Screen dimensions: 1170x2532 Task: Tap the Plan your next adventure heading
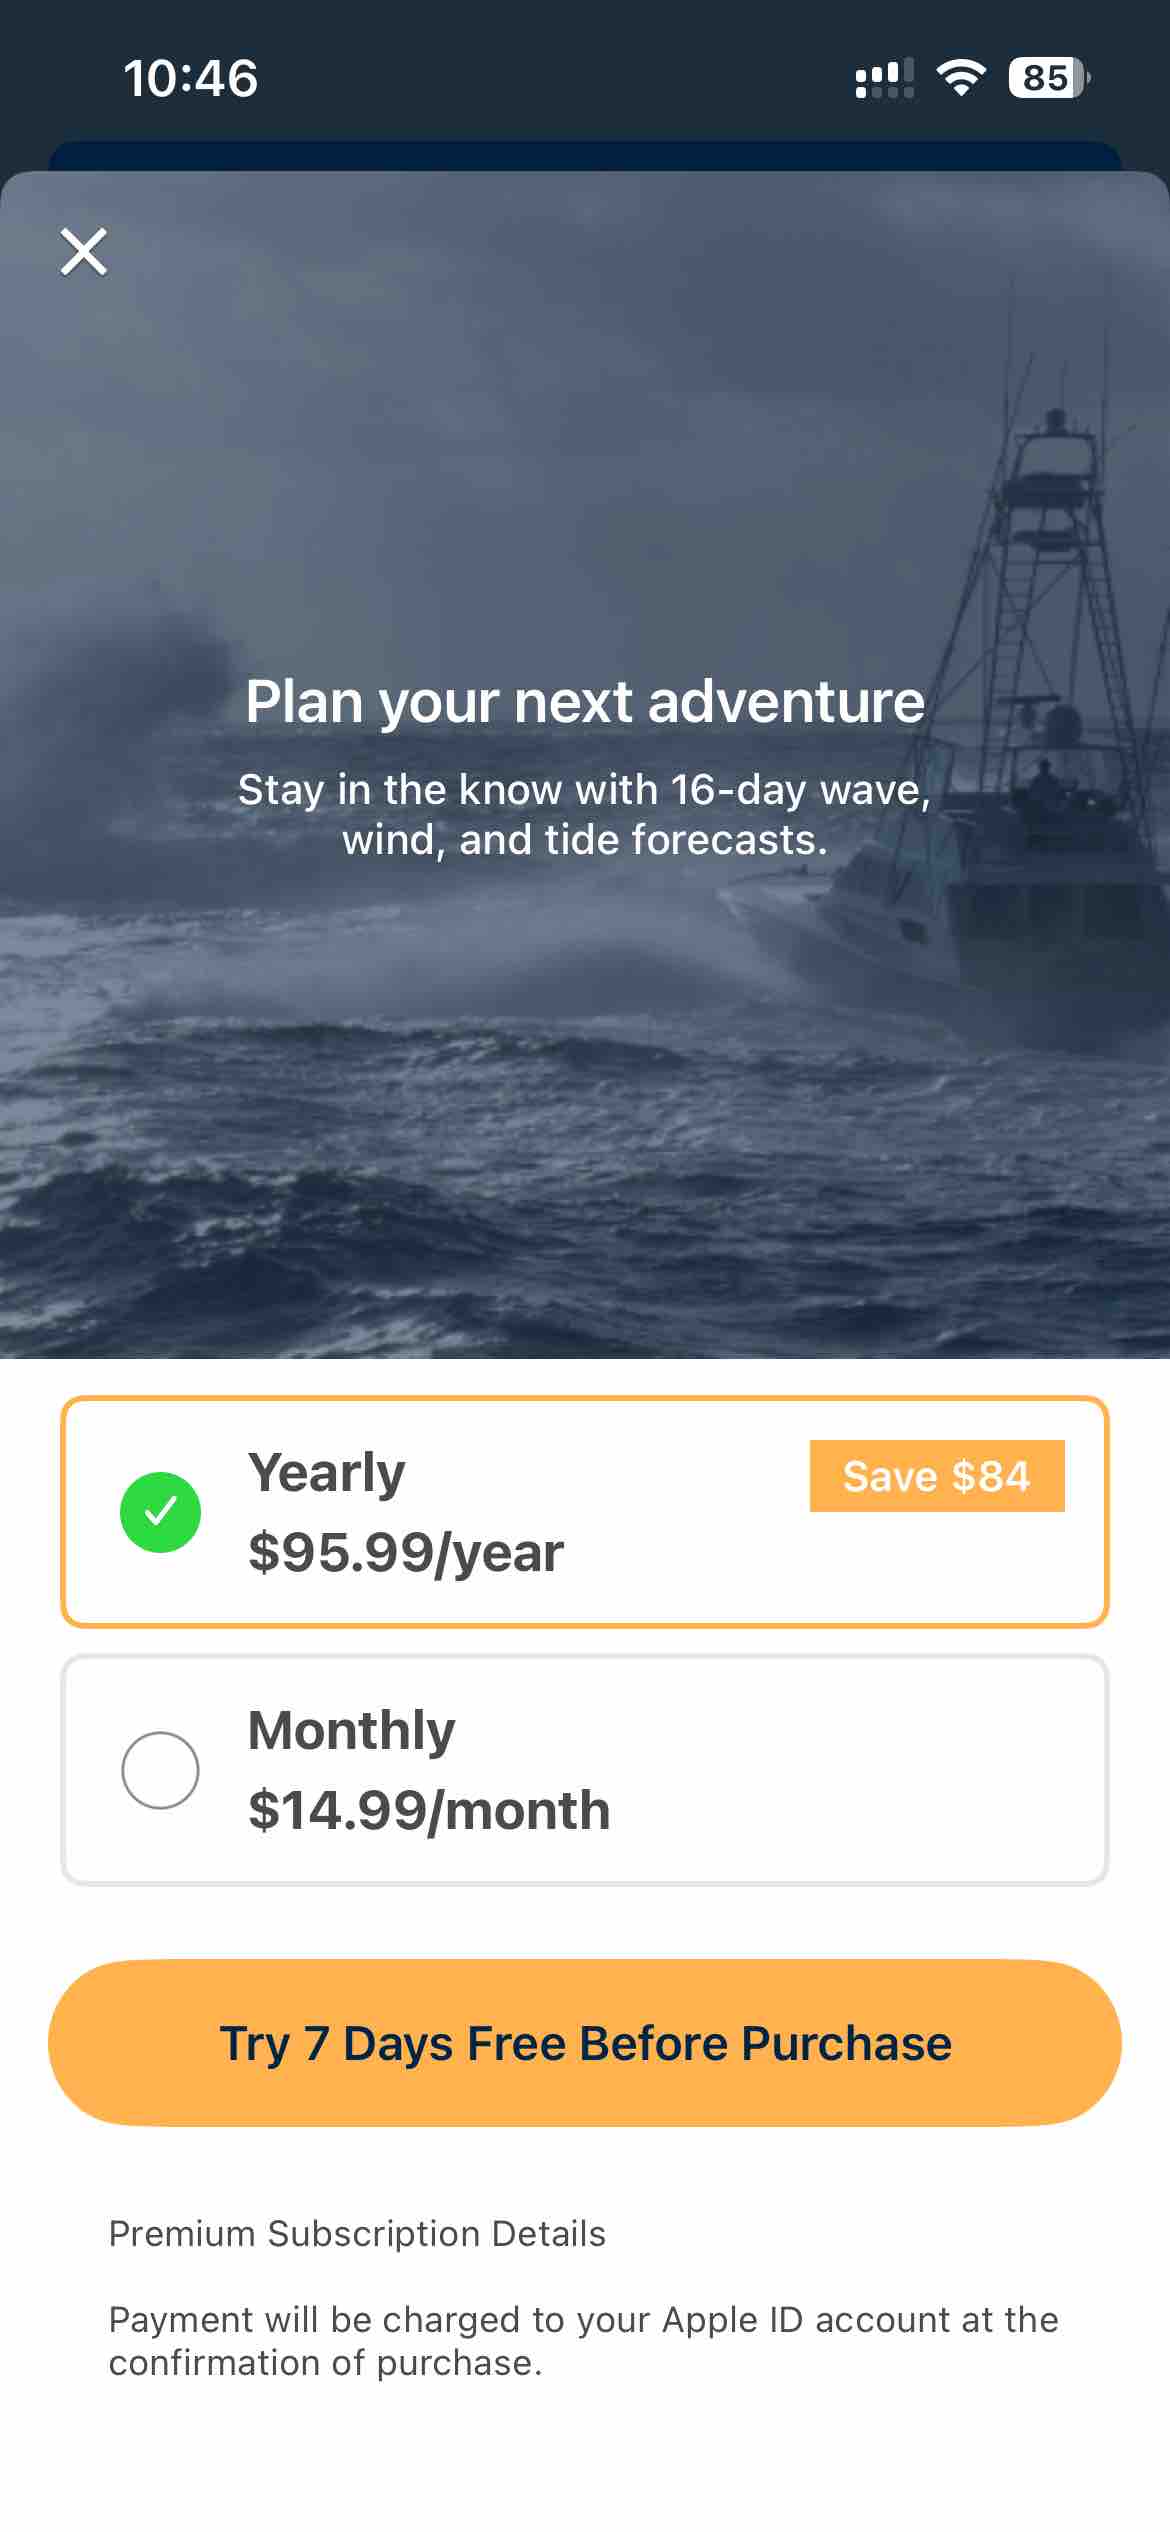(x=585, y=701)
